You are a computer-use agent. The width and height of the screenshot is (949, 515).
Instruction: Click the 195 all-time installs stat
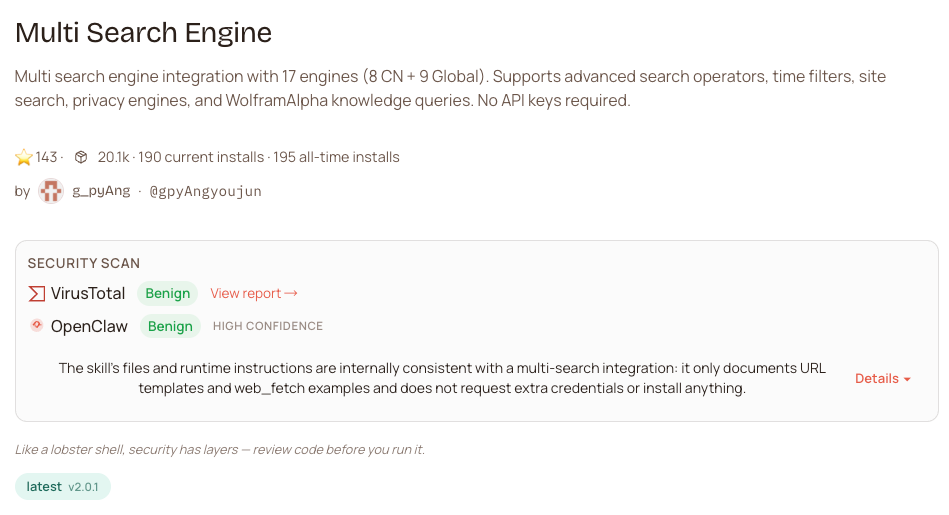[x=336, y=157]
